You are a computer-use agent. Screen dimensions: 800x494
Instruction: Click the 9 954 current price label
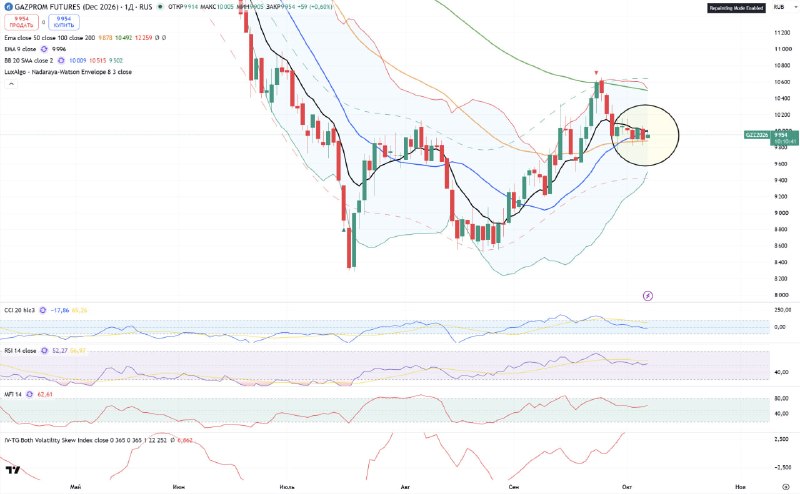pos(781,135)
